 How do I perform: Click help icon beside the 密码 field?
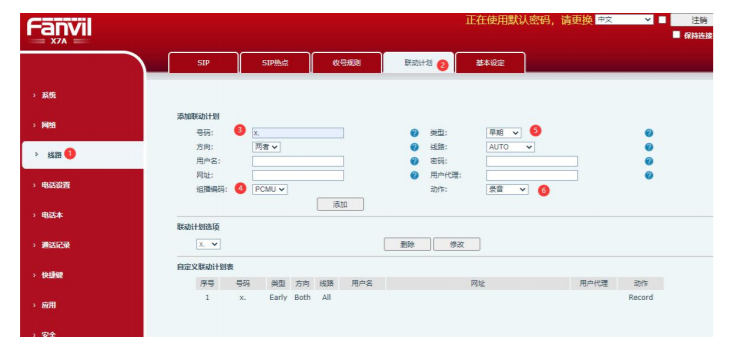(x=649, y=161)
